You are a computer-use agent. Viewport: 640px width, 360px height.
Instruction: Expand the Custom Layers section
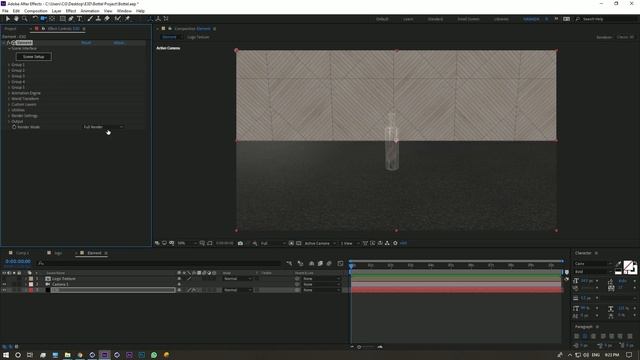point(9,104)
